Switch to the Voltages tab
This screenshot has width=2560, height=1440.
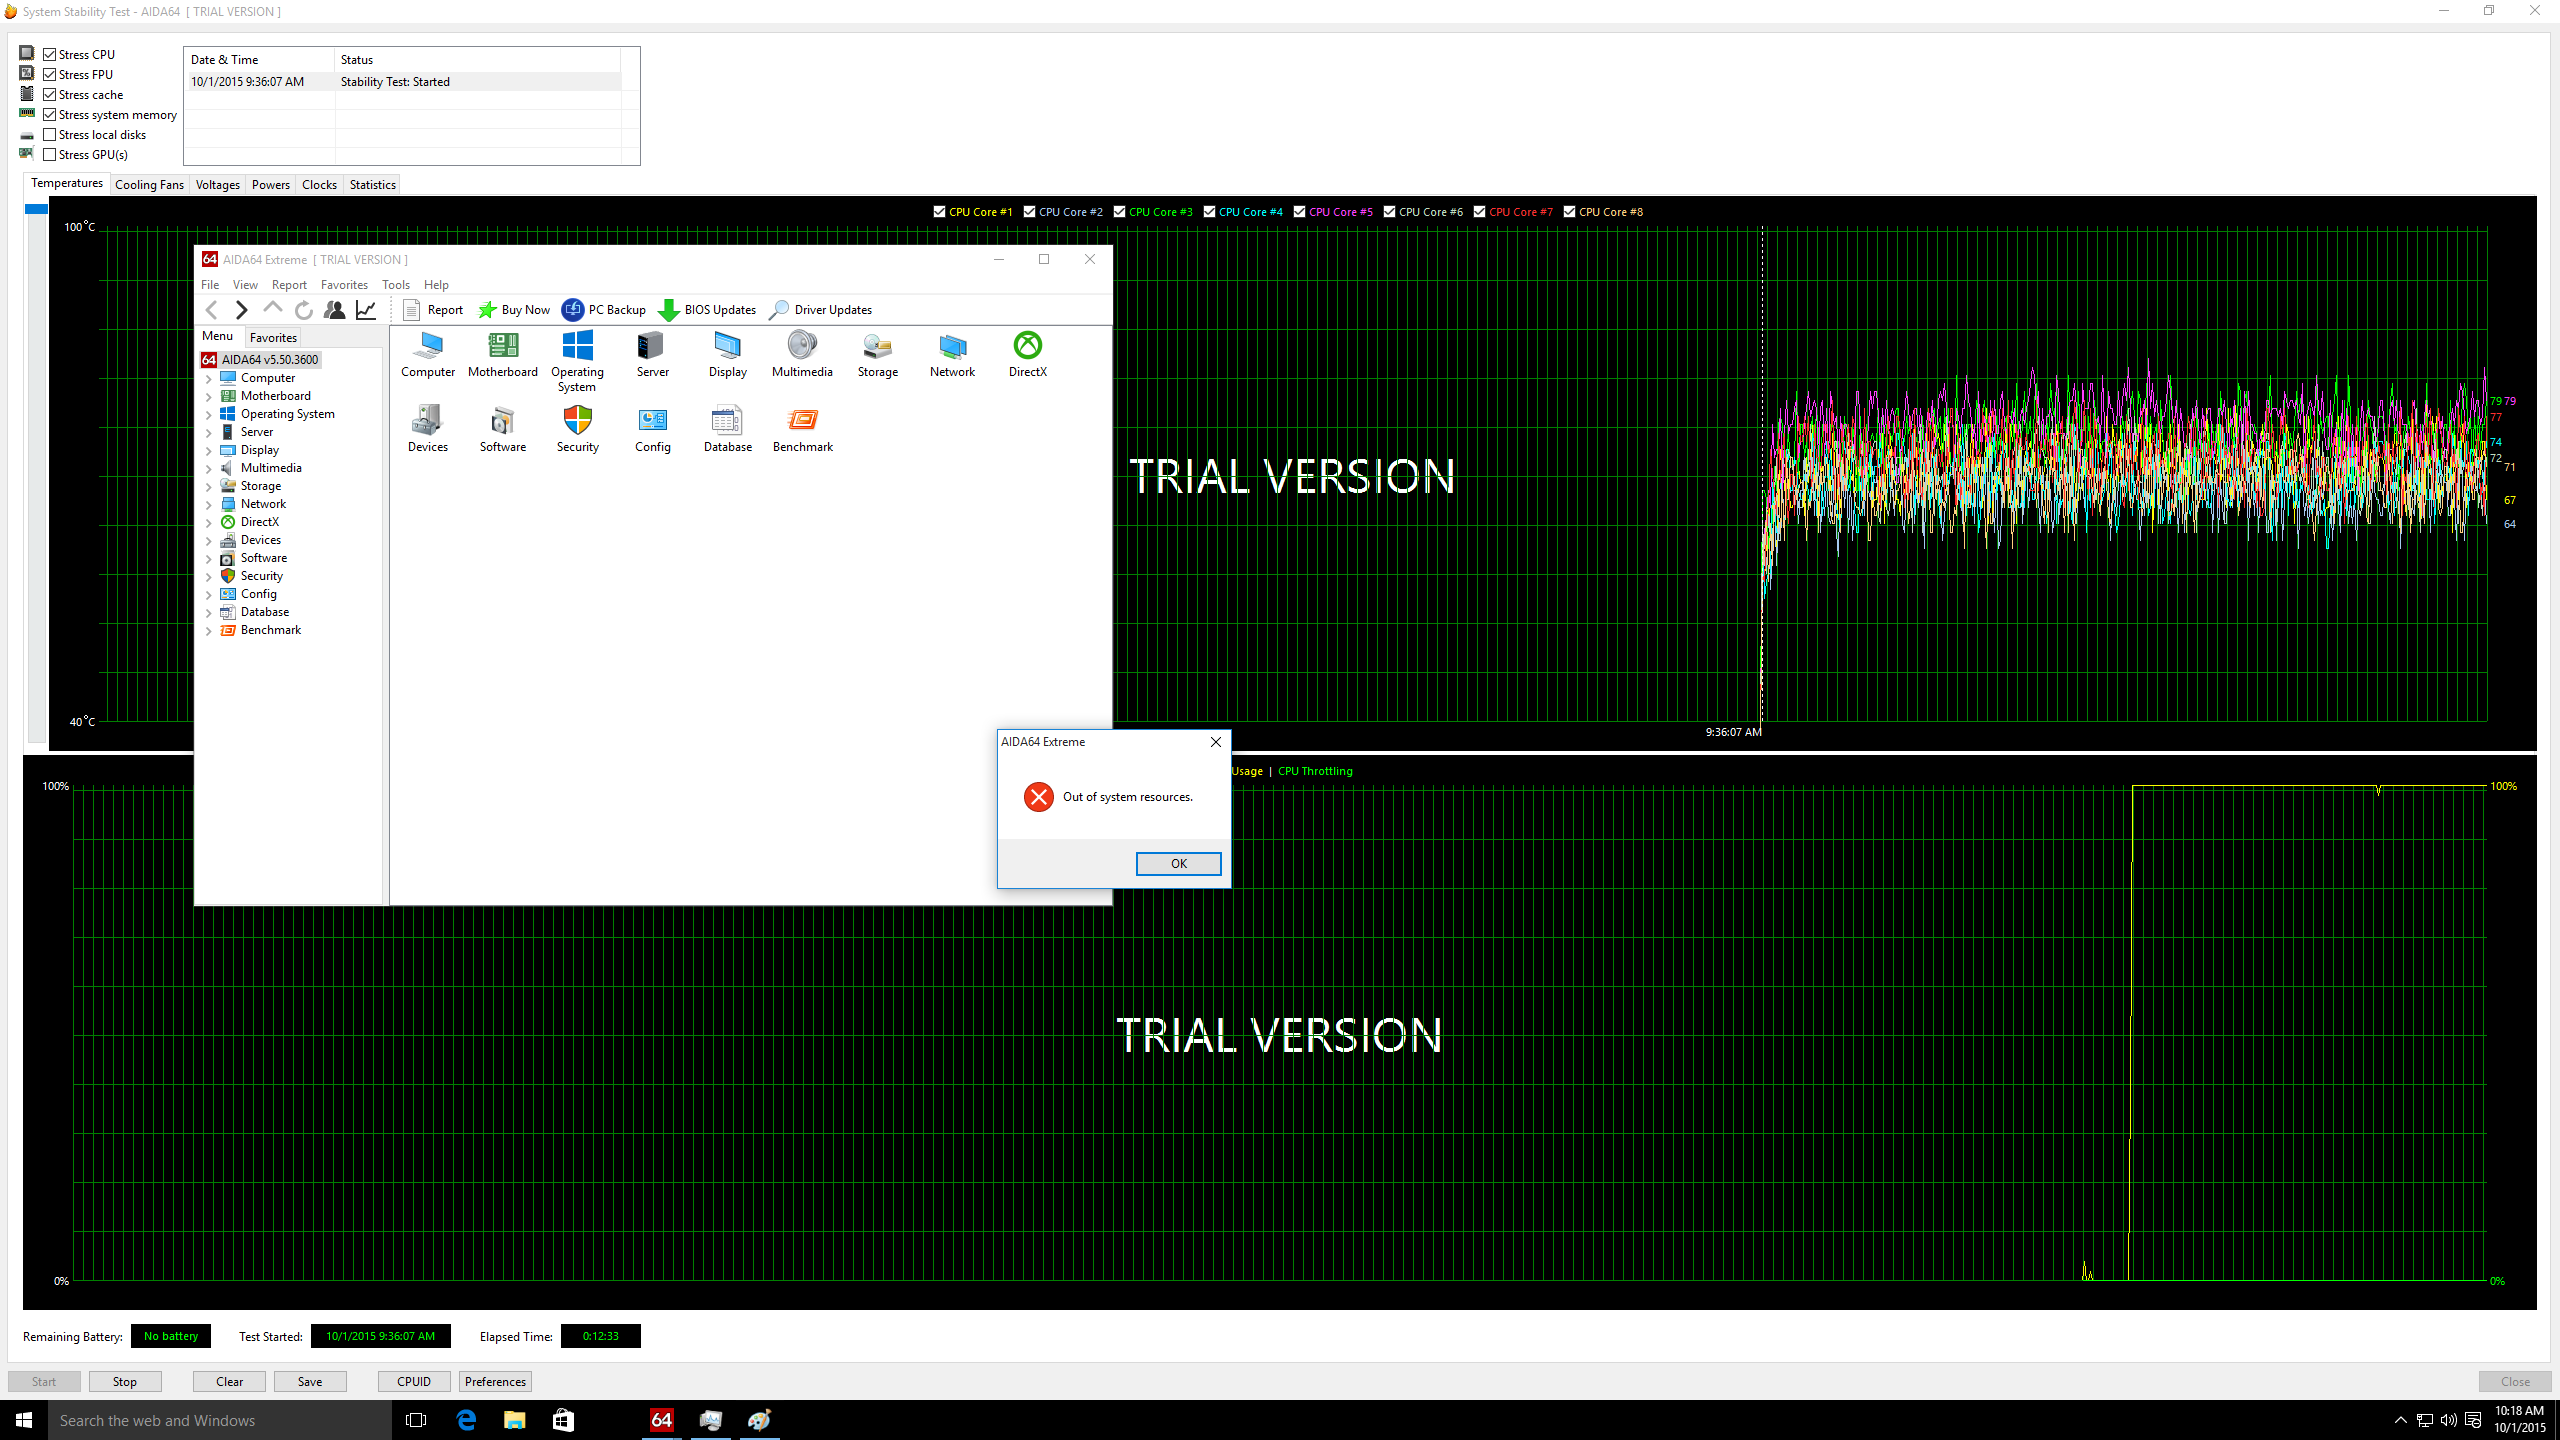coord(218,185)
